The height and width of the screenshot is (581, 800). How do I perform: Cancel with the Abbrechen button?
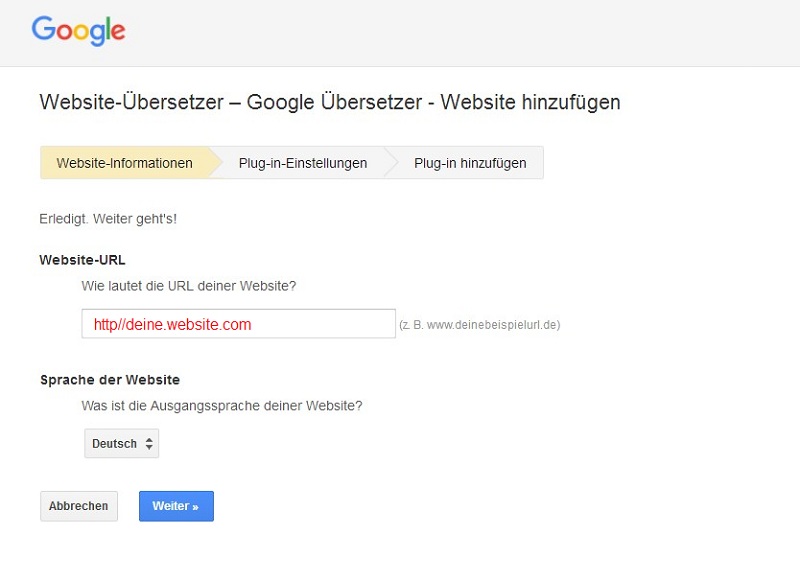click(x=78, y=506)
